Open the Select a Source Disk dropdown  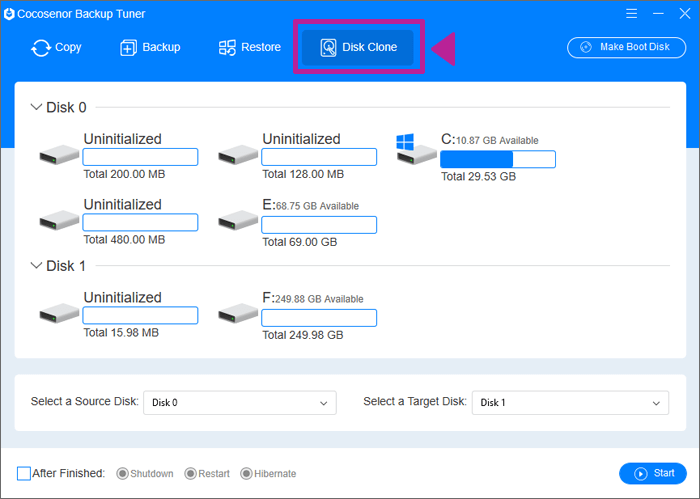coord(240,403)
